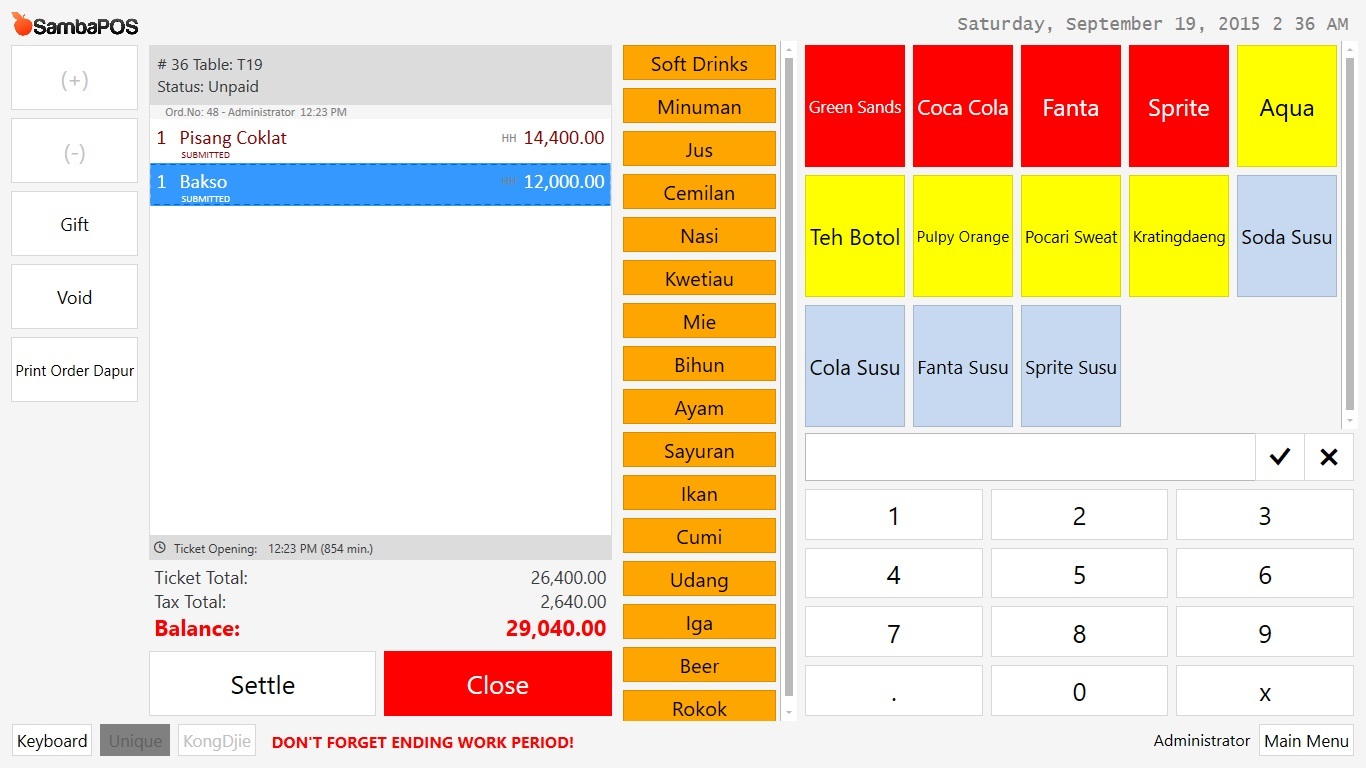Click Print Order Dapur button
Image resolution: width=1366 pixels, height=768 pixels.
[x=74, y=370]
